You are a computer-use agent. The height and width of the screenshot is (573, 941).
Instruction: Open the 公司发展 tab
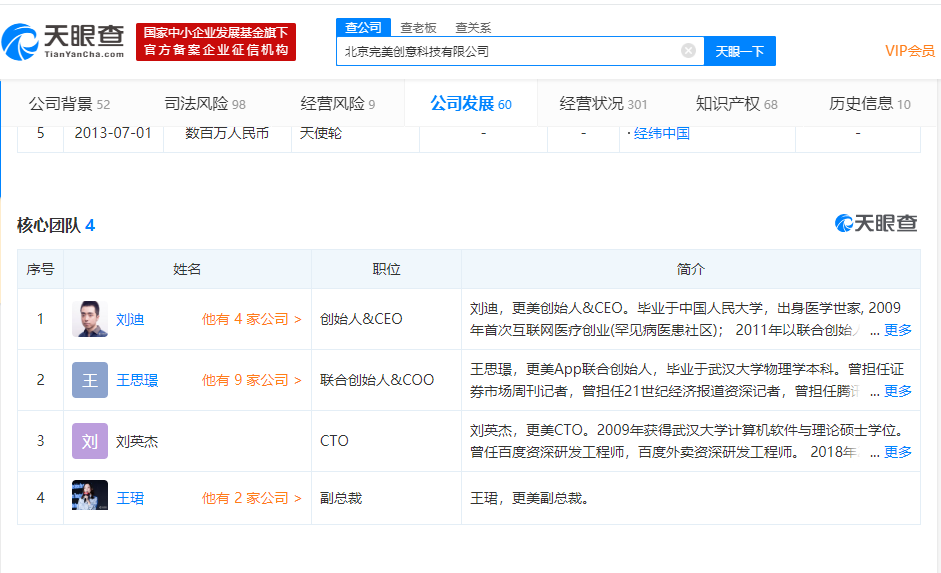471,104
